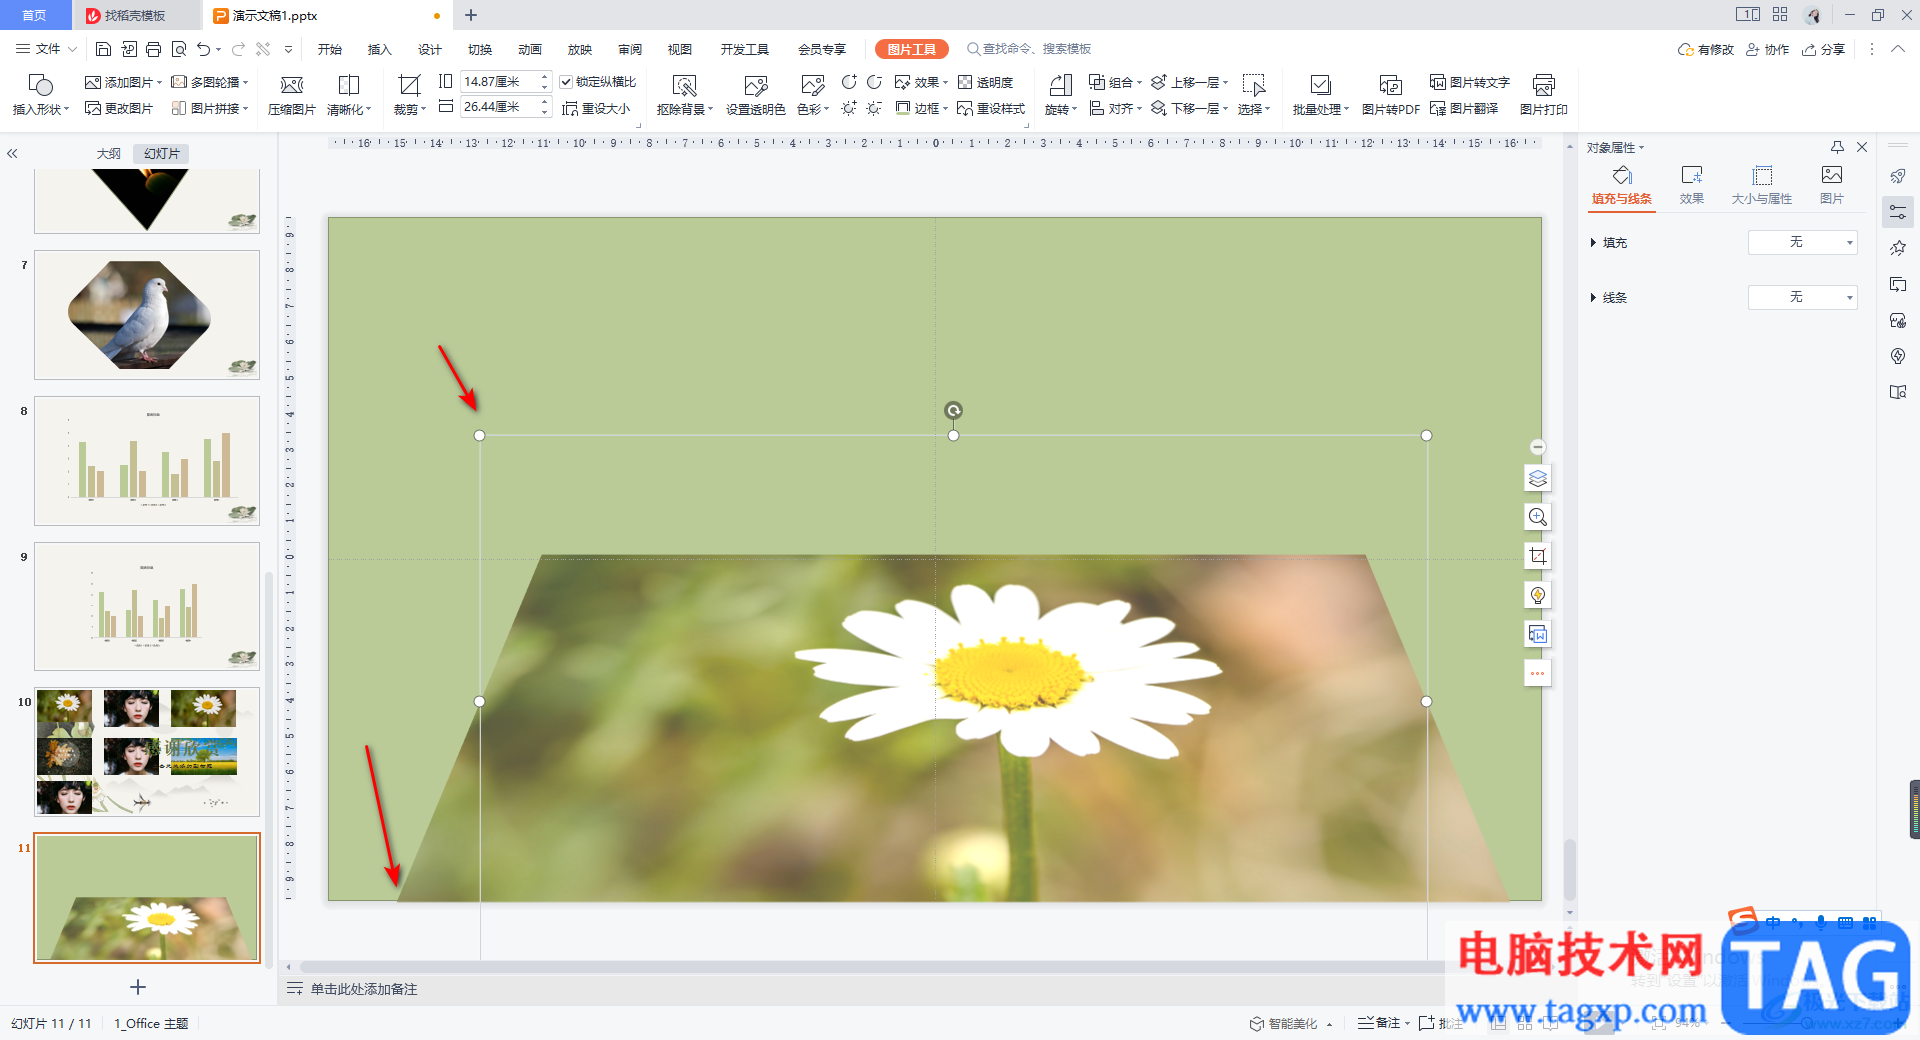Image resolution: width=1920 pixels, height=1040 pixels.
Task: Click the Undo arrow icon
Action: pos(203,49)
